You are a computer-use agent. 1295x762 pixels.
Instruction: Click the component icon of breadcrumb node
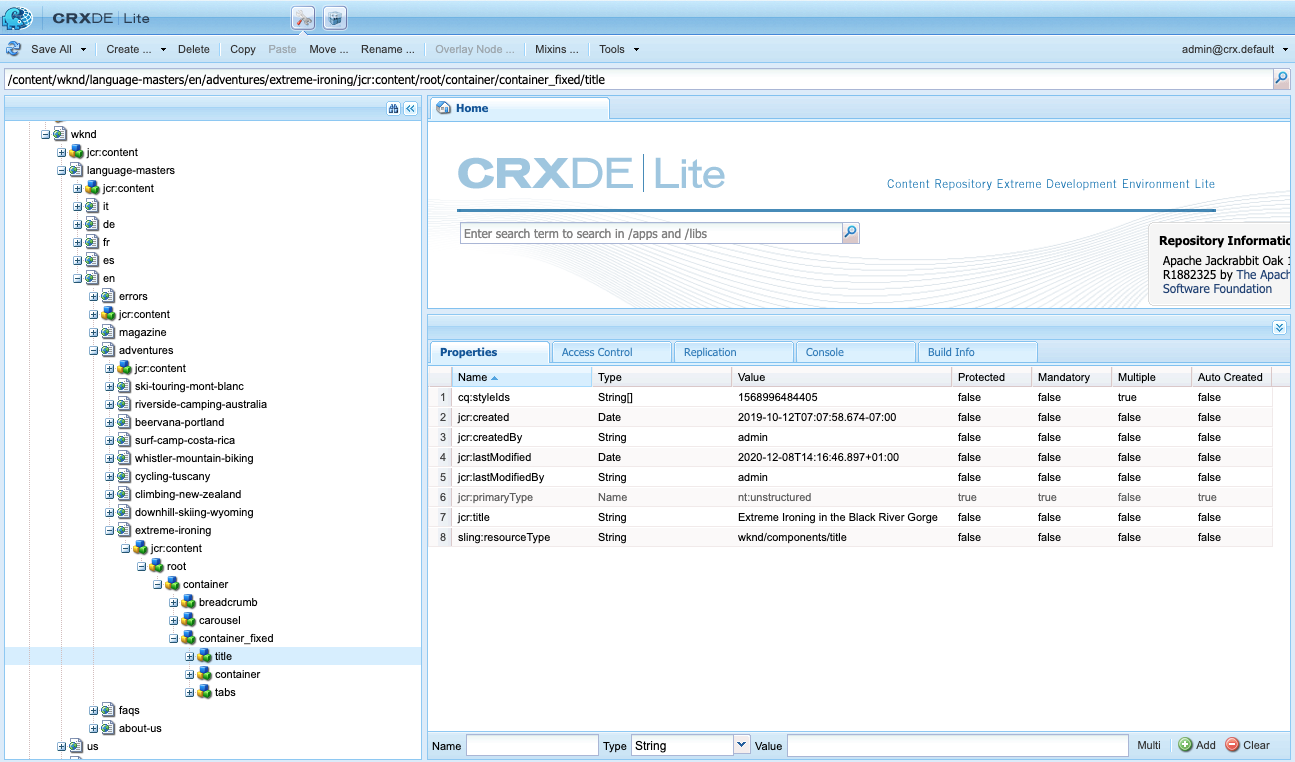pyautogui.click(x=188, y=602)
